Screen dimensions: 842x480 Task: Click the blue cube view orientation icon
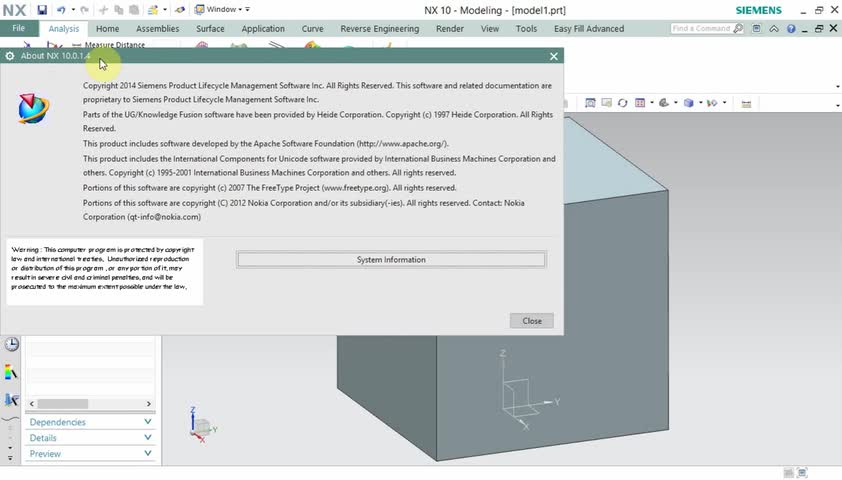[x=688, y=103]
